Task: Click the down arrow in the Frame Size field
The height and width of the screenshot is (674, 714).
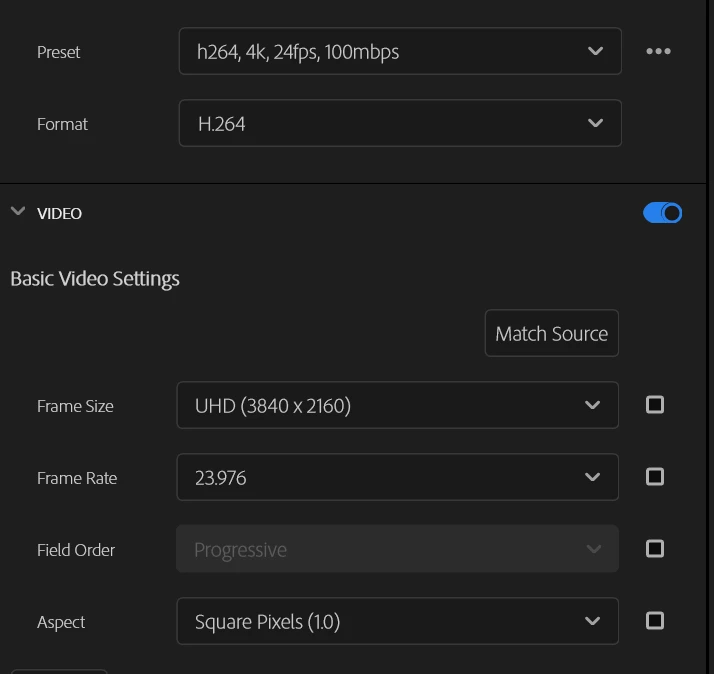Action: [592, 405]
